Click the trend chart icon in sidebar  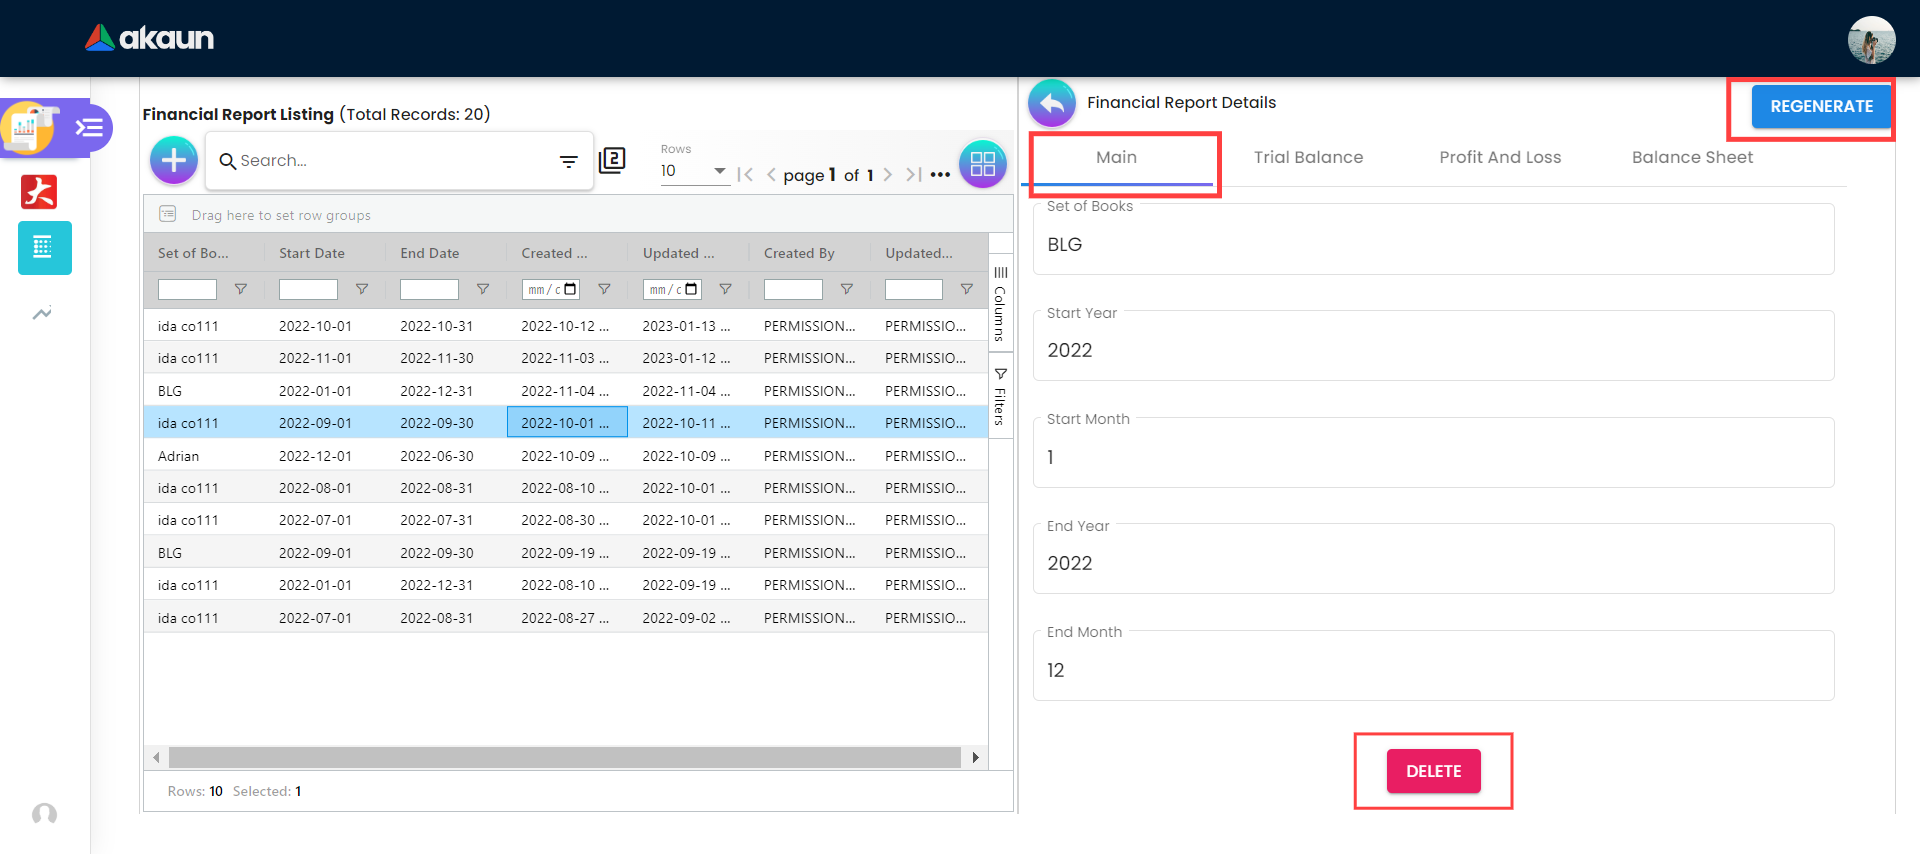click(42, 314)
